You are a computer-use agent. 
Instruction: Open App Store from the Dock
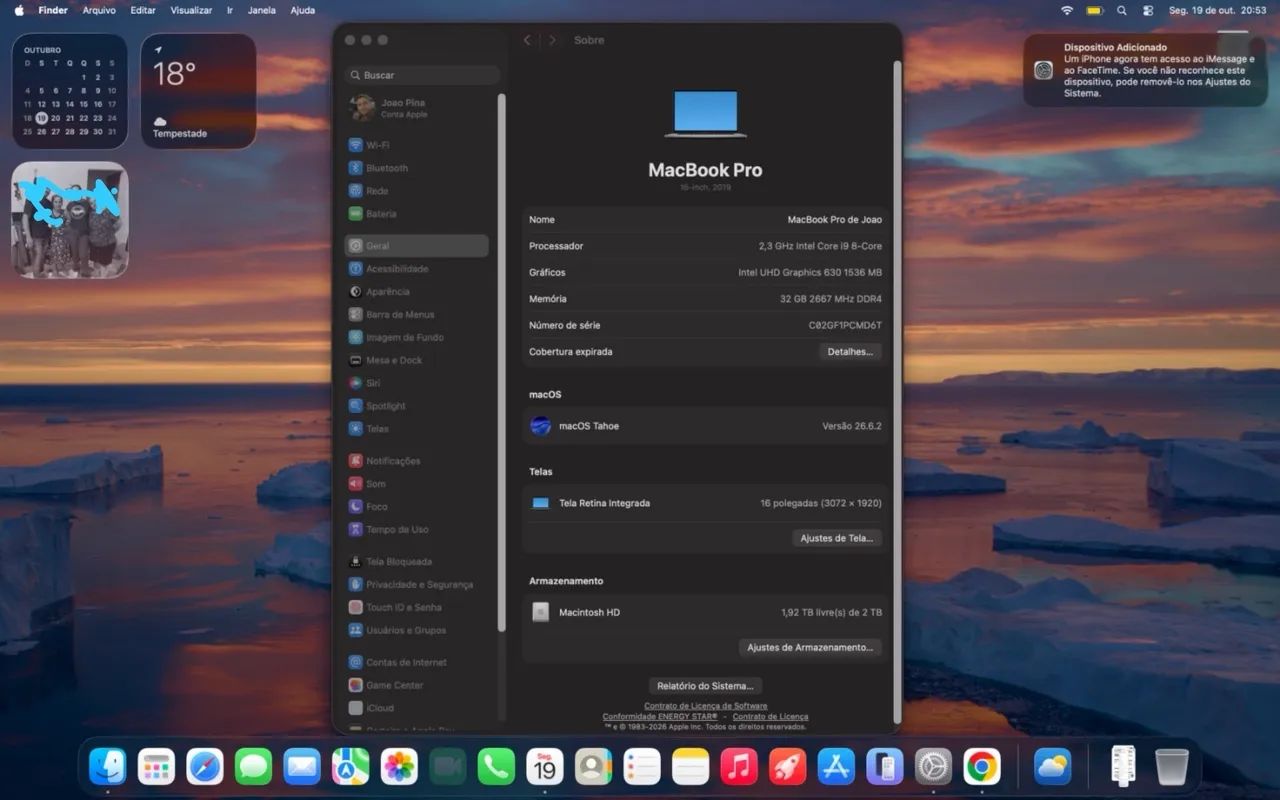click(x=836, y=767)
